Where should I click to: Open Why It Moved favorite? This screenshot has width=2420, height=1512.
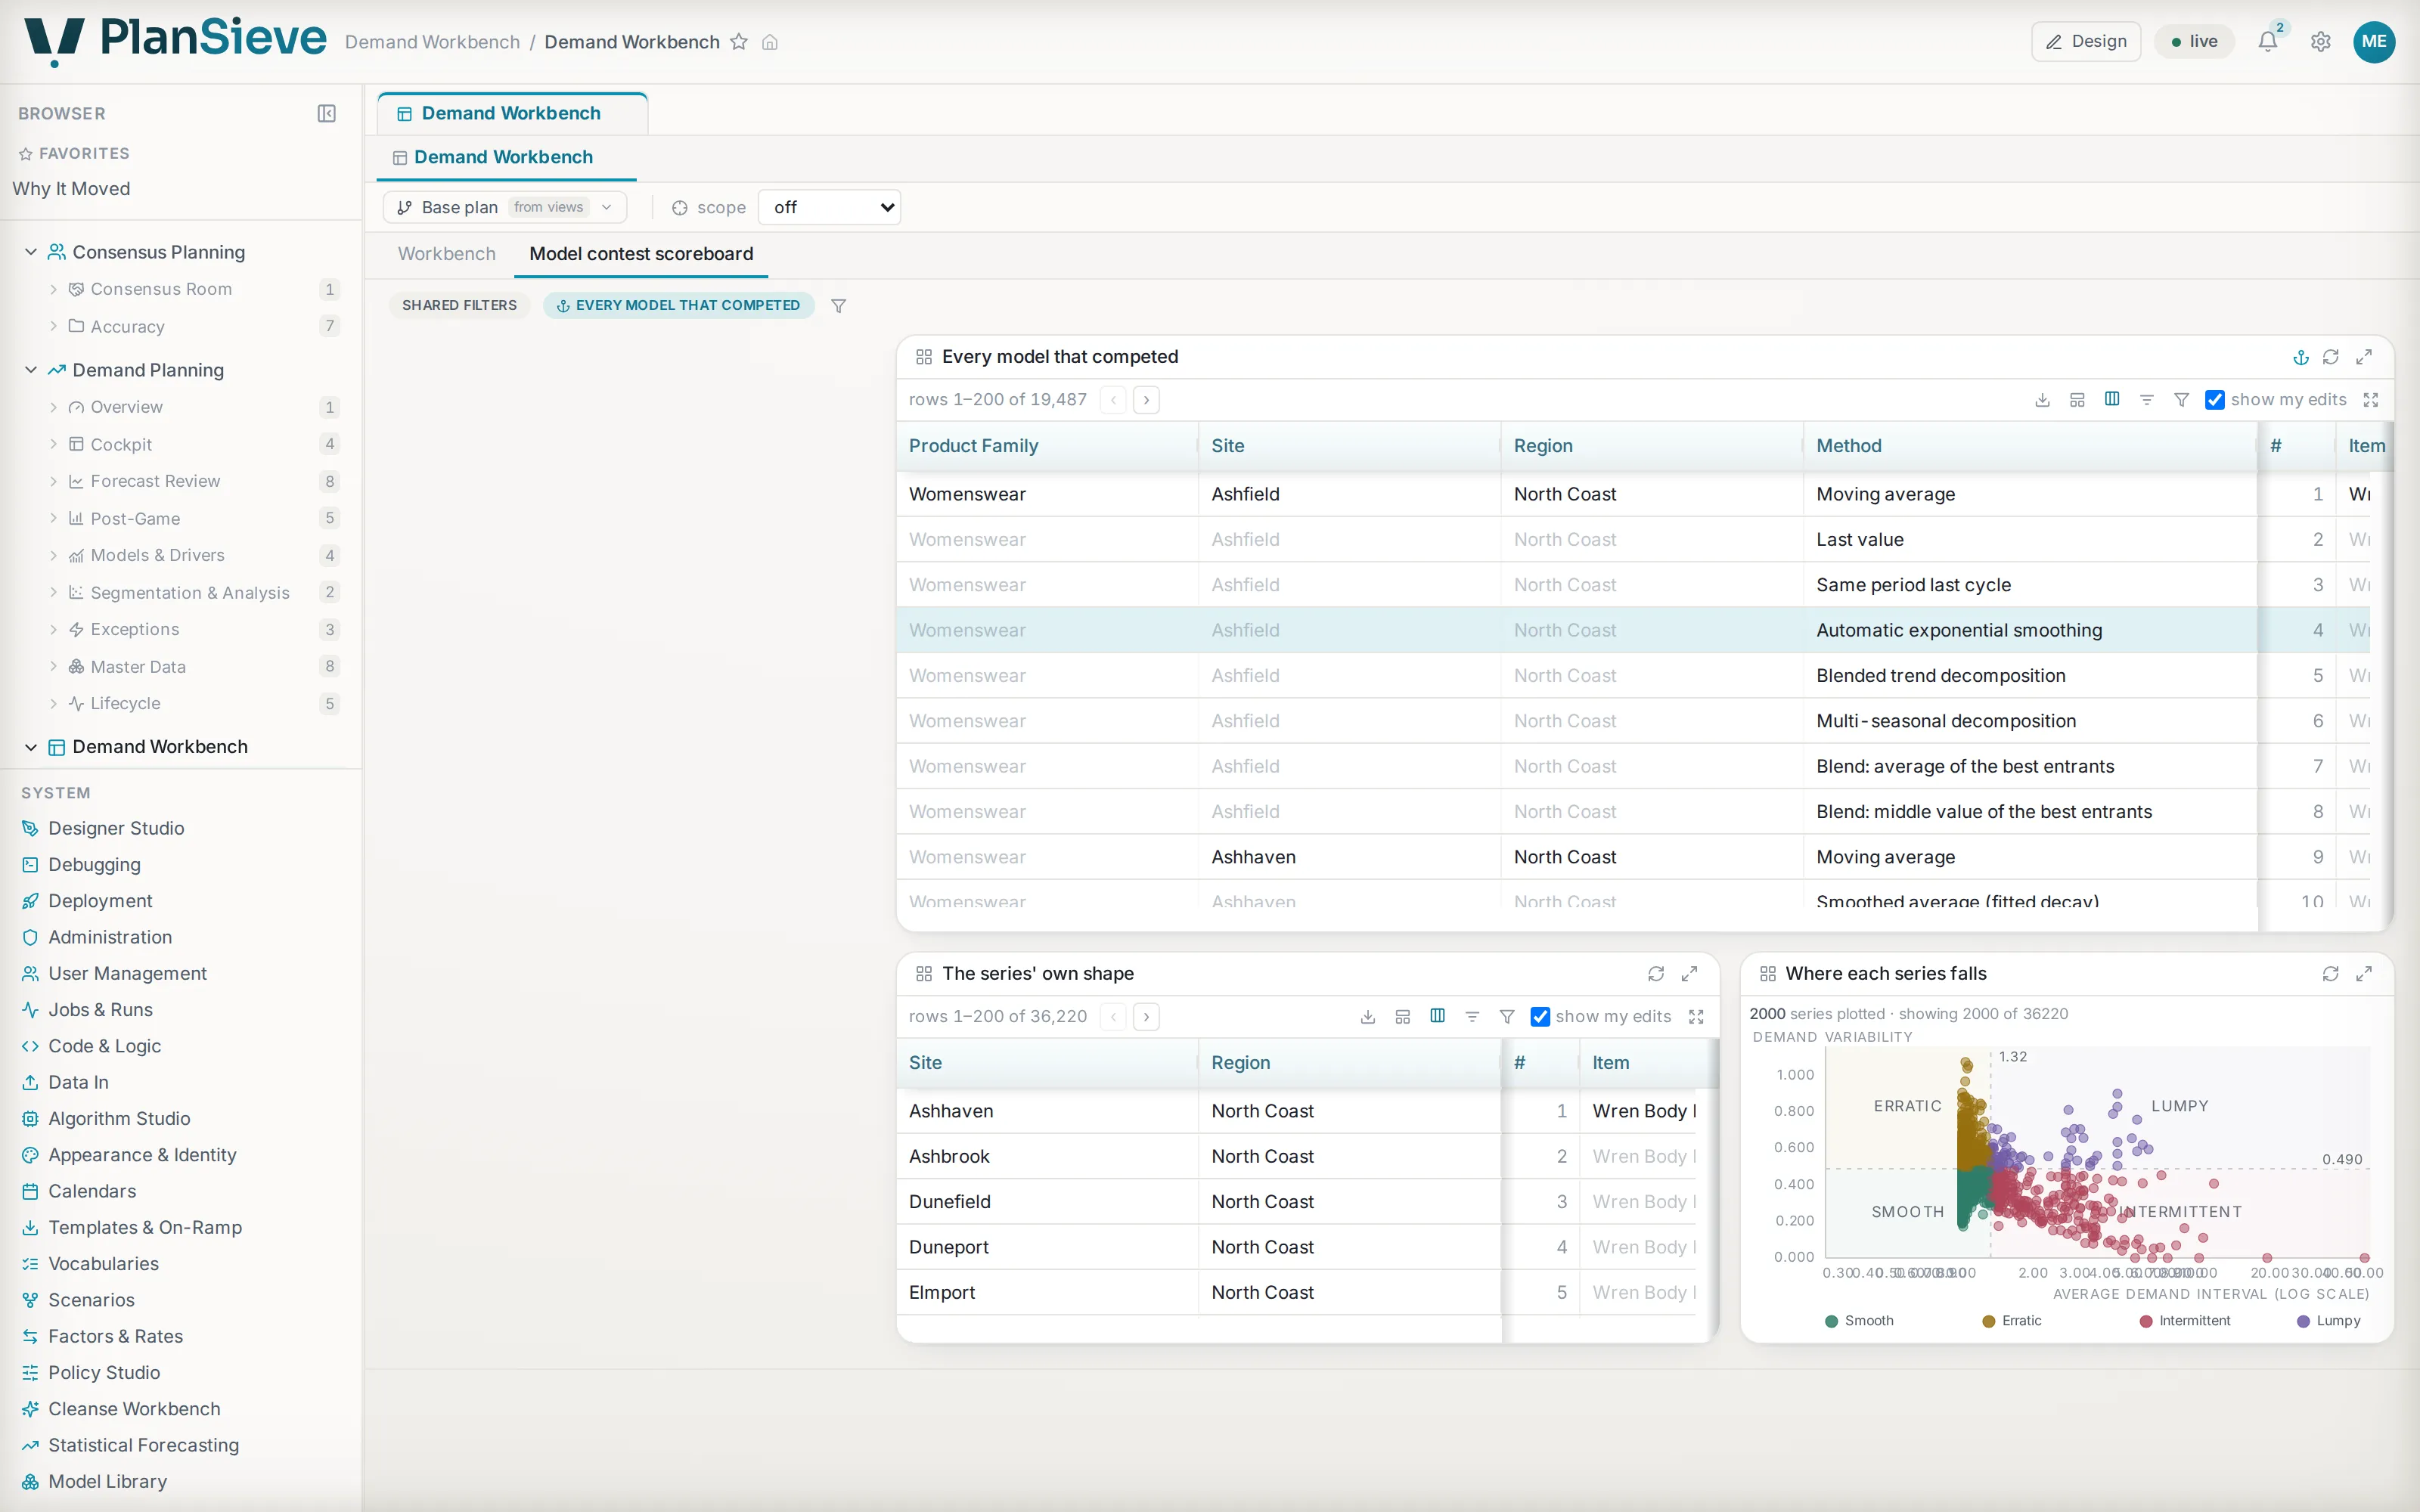coord(71,189)
